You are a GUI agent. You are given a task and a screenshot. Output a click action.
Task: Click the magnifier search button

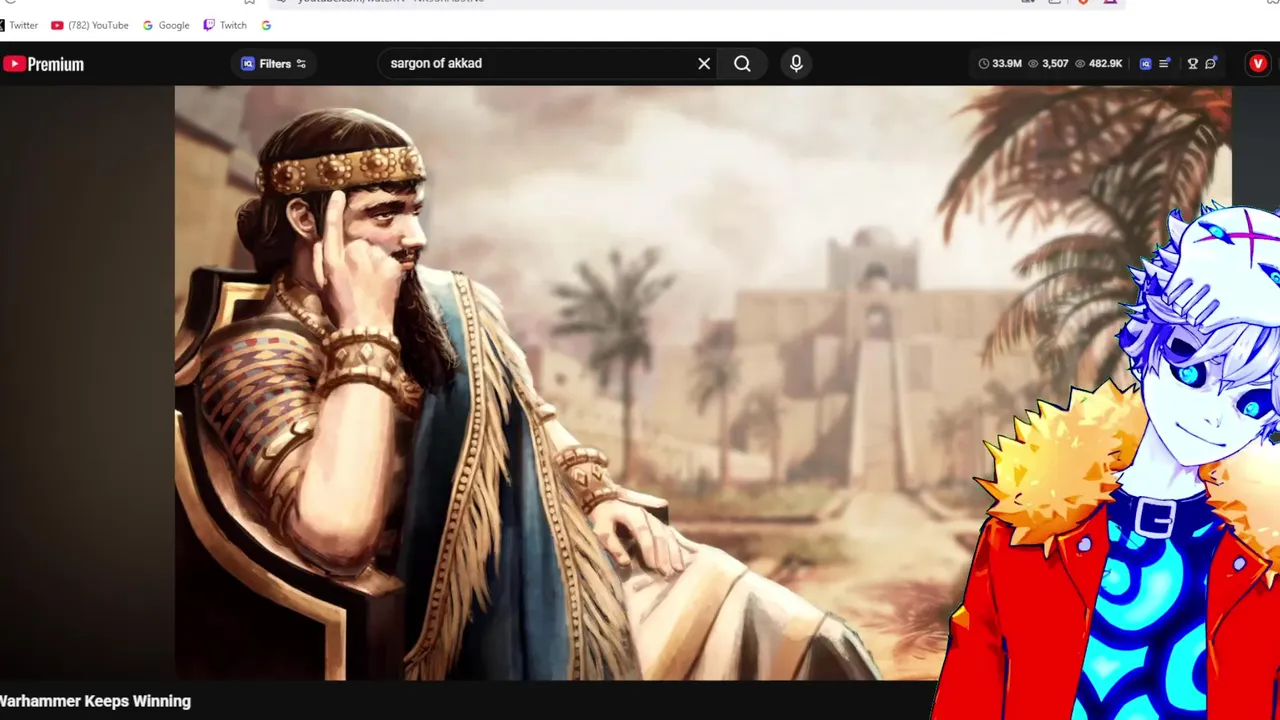(742, 63)
